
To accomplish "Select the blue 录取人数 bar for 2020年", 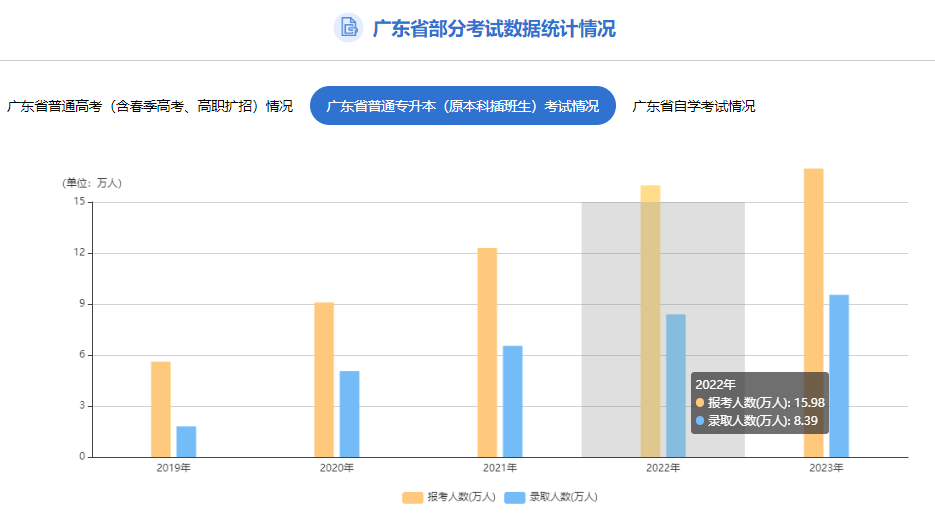I will point(349,414).
